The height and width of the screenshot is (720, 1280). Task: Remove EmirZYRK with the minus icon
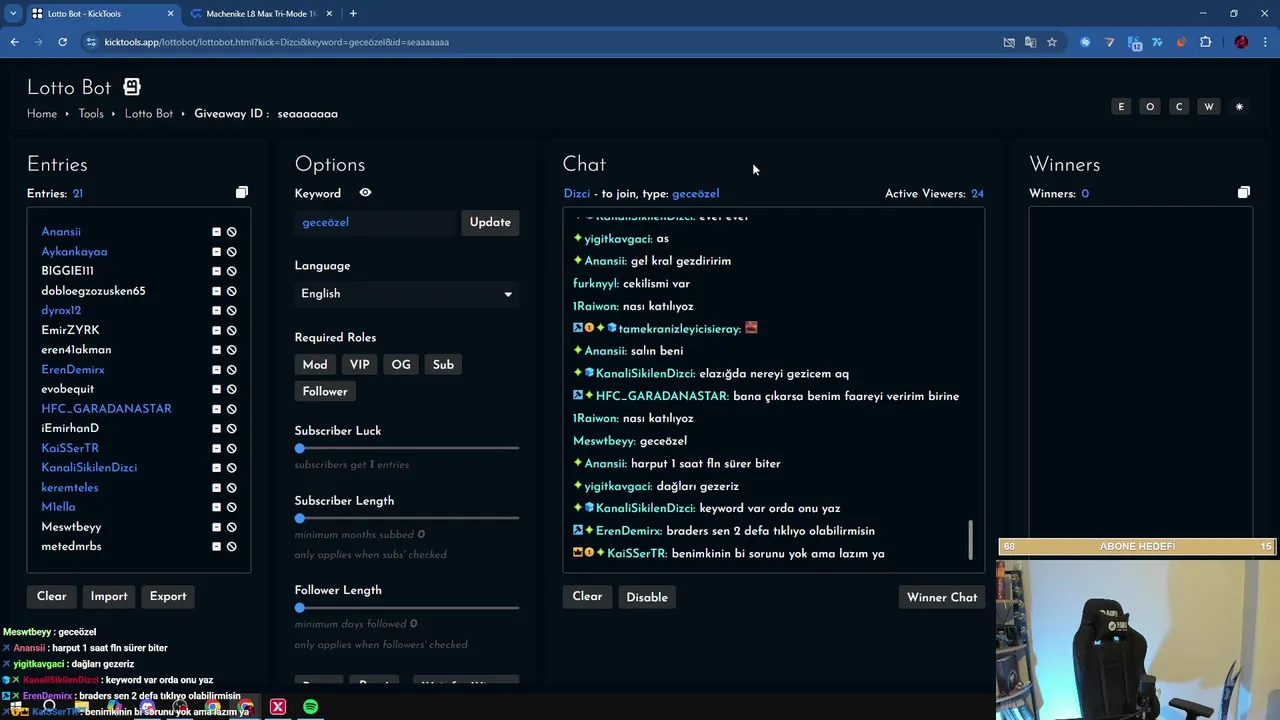click(216, 330)
